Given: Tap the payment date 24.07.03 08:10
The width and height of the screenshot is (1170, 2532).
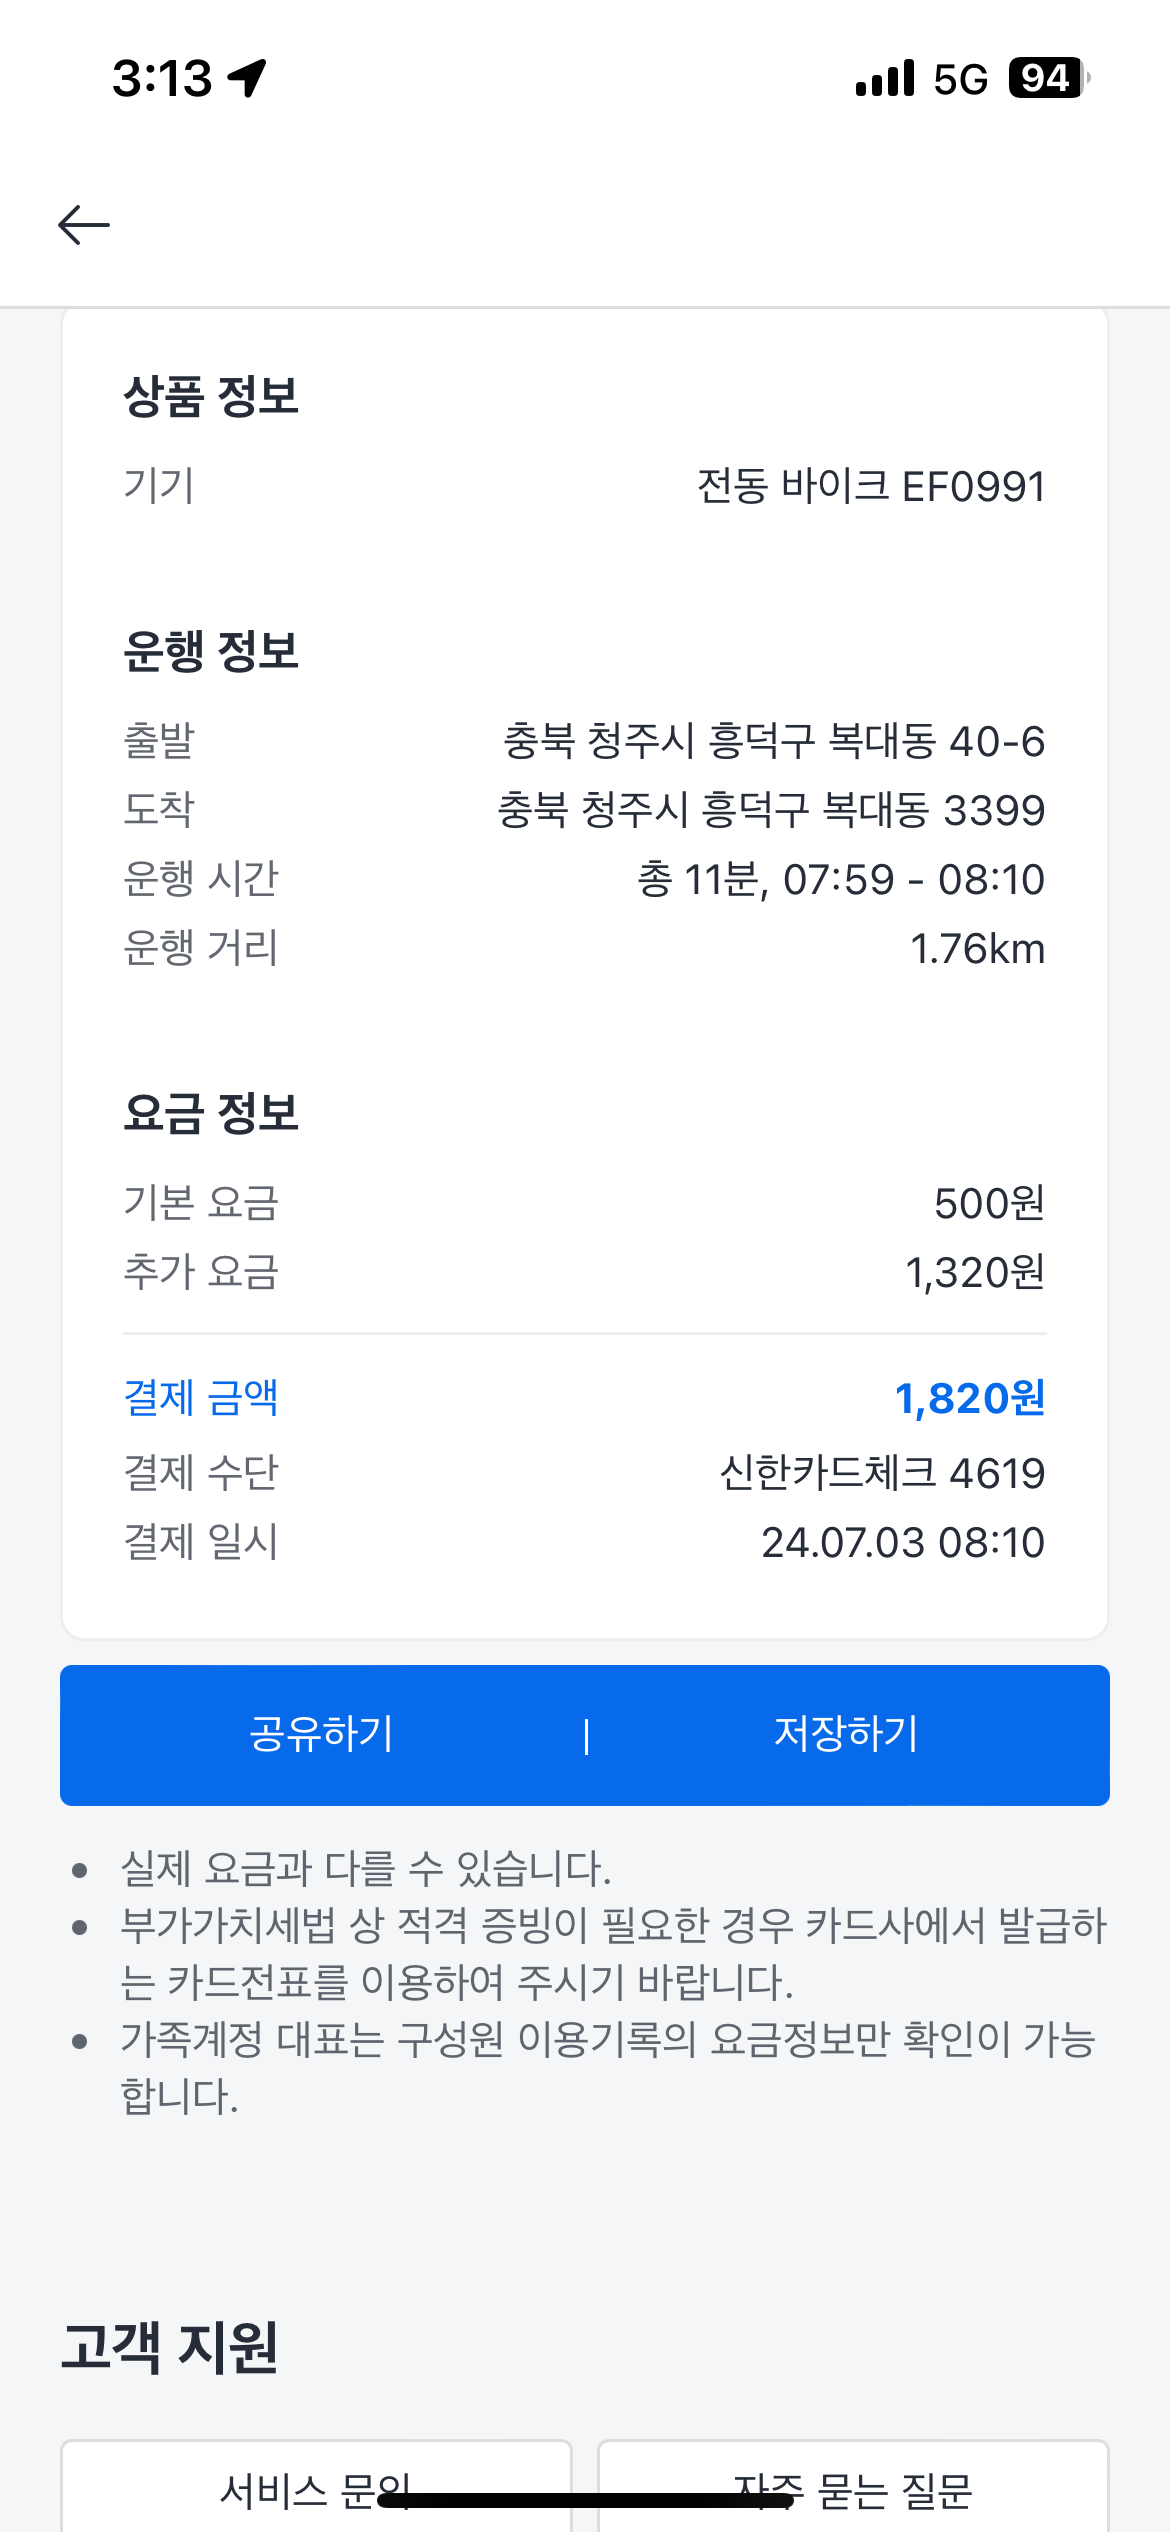Looking at the screenshot, I should pos(902,1542).
